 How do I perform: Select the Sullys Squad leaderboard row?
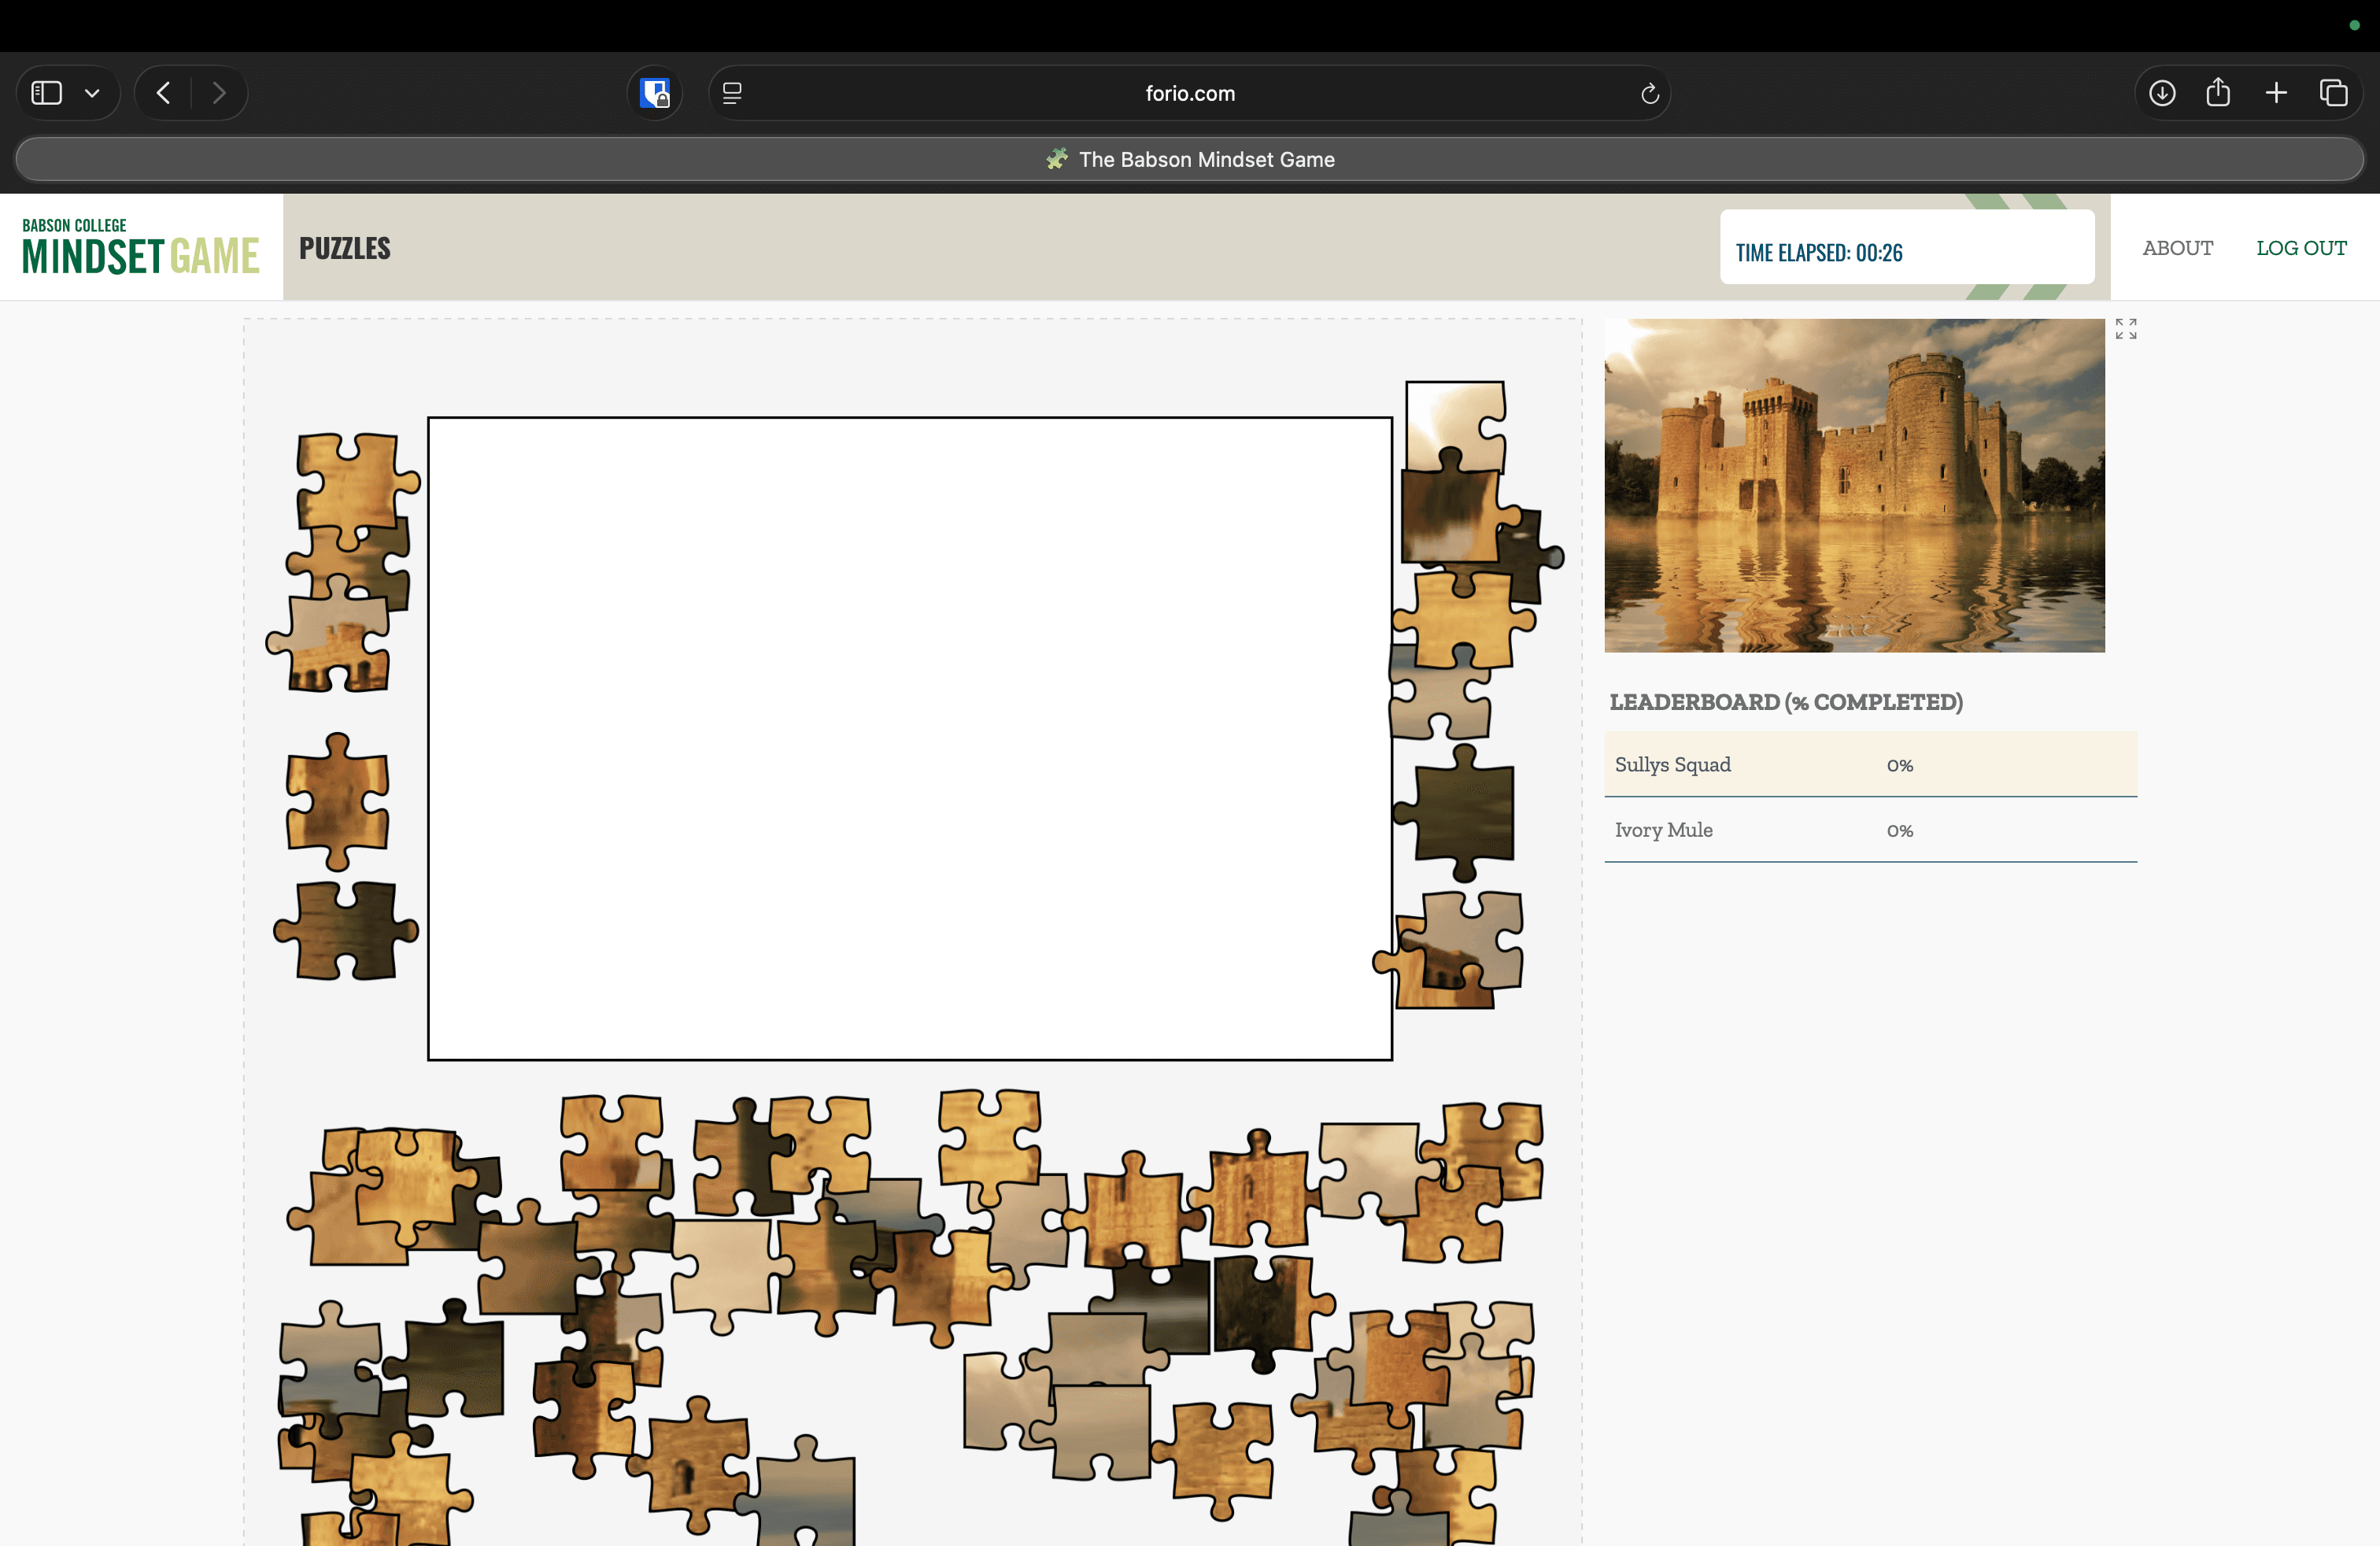(1870, 764)
